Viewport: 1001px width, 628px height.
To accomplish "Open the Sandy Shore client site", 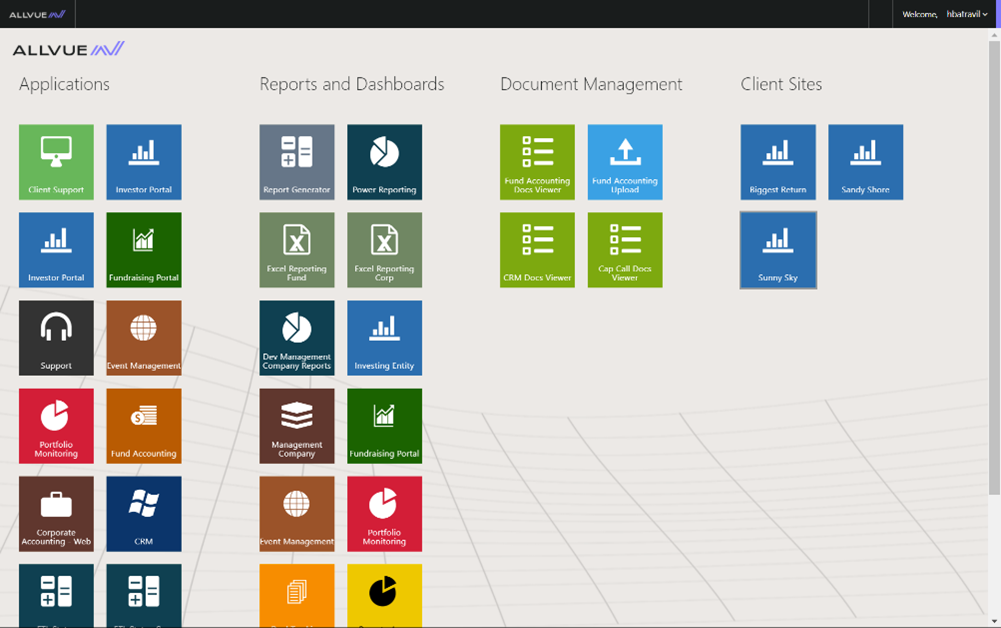I will pos(865,162).
